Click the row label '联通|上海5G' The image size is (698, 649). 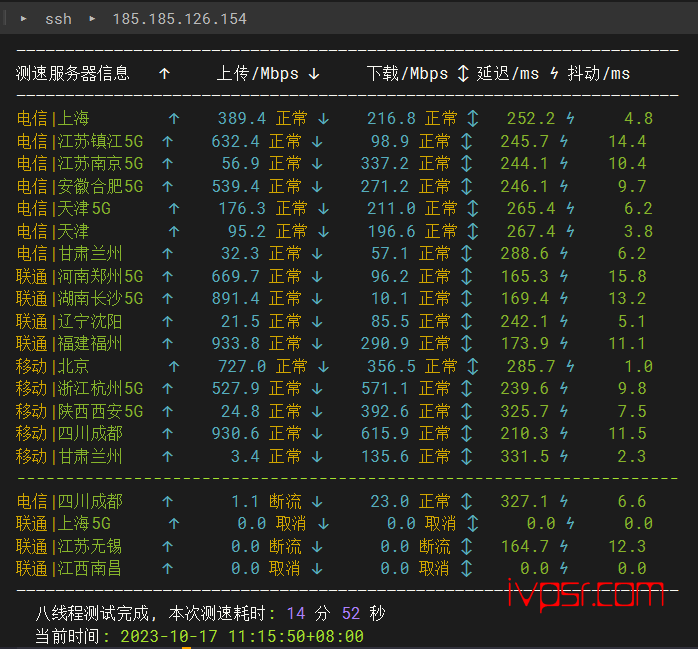(64, 523)
